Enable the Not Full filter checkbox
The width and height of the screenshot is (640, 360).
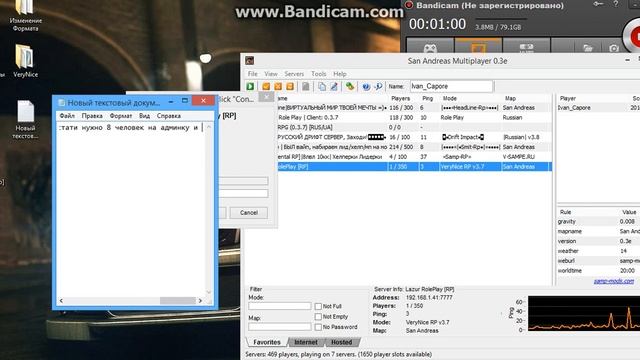[318, 306]
